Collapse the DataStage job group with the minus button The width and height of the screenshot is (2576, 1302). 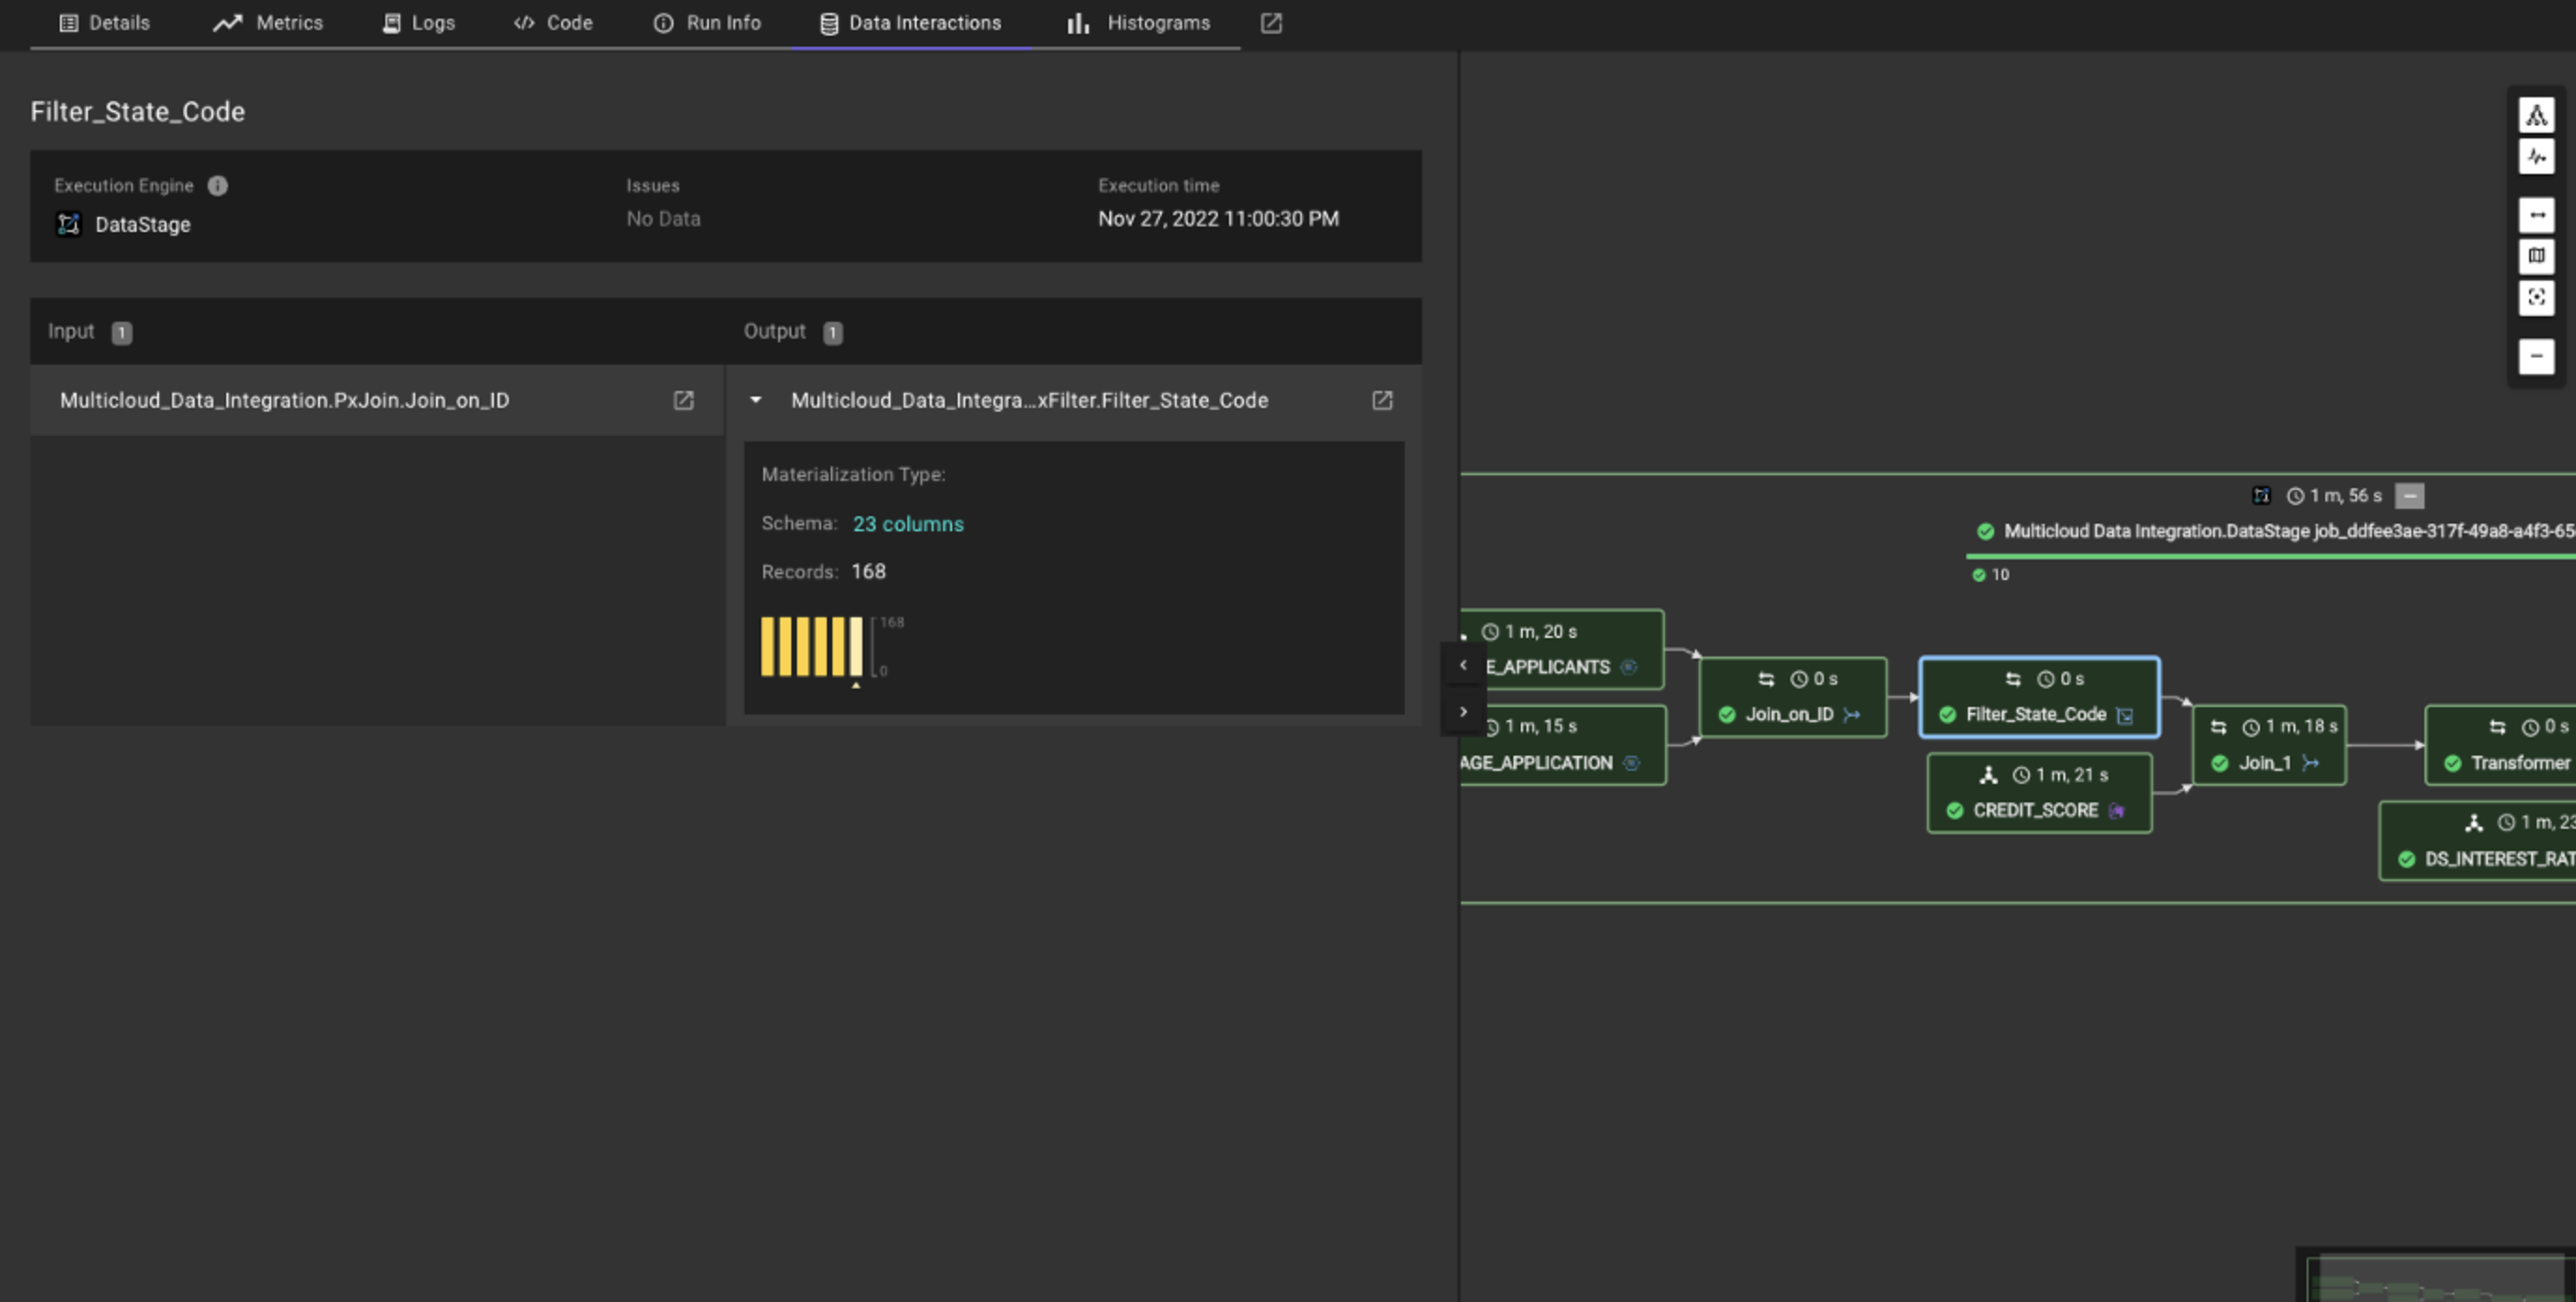click(x=2409, y=496)
